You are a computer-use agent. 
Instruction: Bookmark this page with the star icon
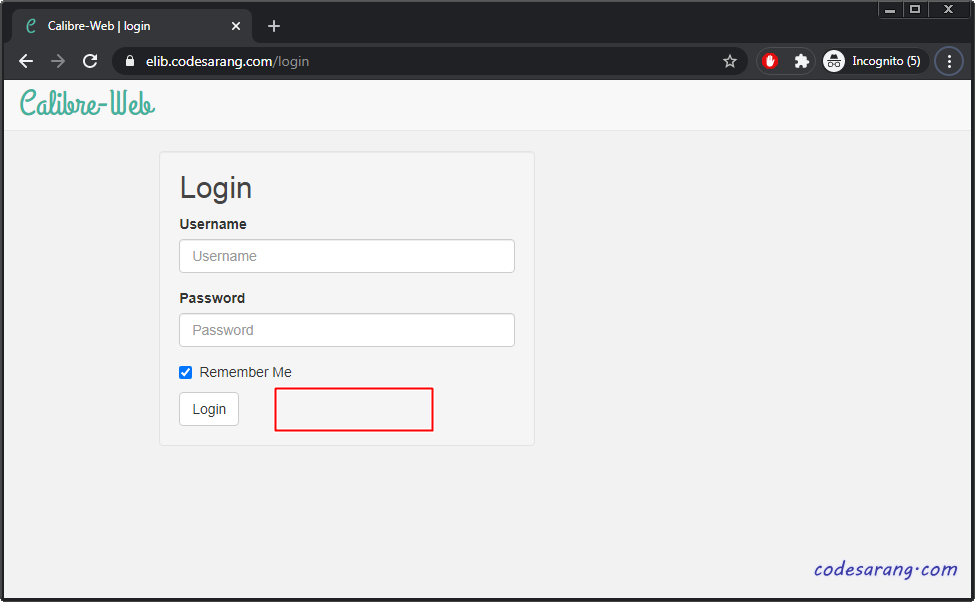click(729, 61)
